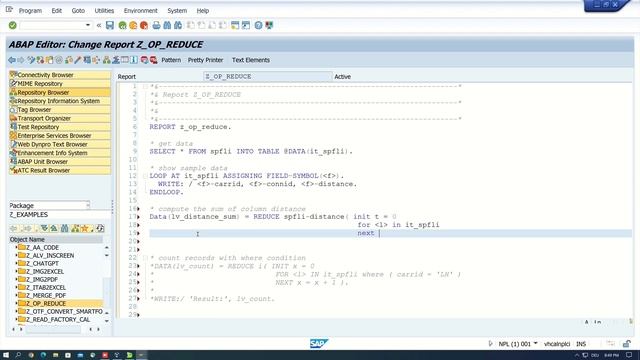Select Z_READ_FACTORY_CAL in the object tree
This screenshot has width=640, height=360.
[x=58, y=320]
